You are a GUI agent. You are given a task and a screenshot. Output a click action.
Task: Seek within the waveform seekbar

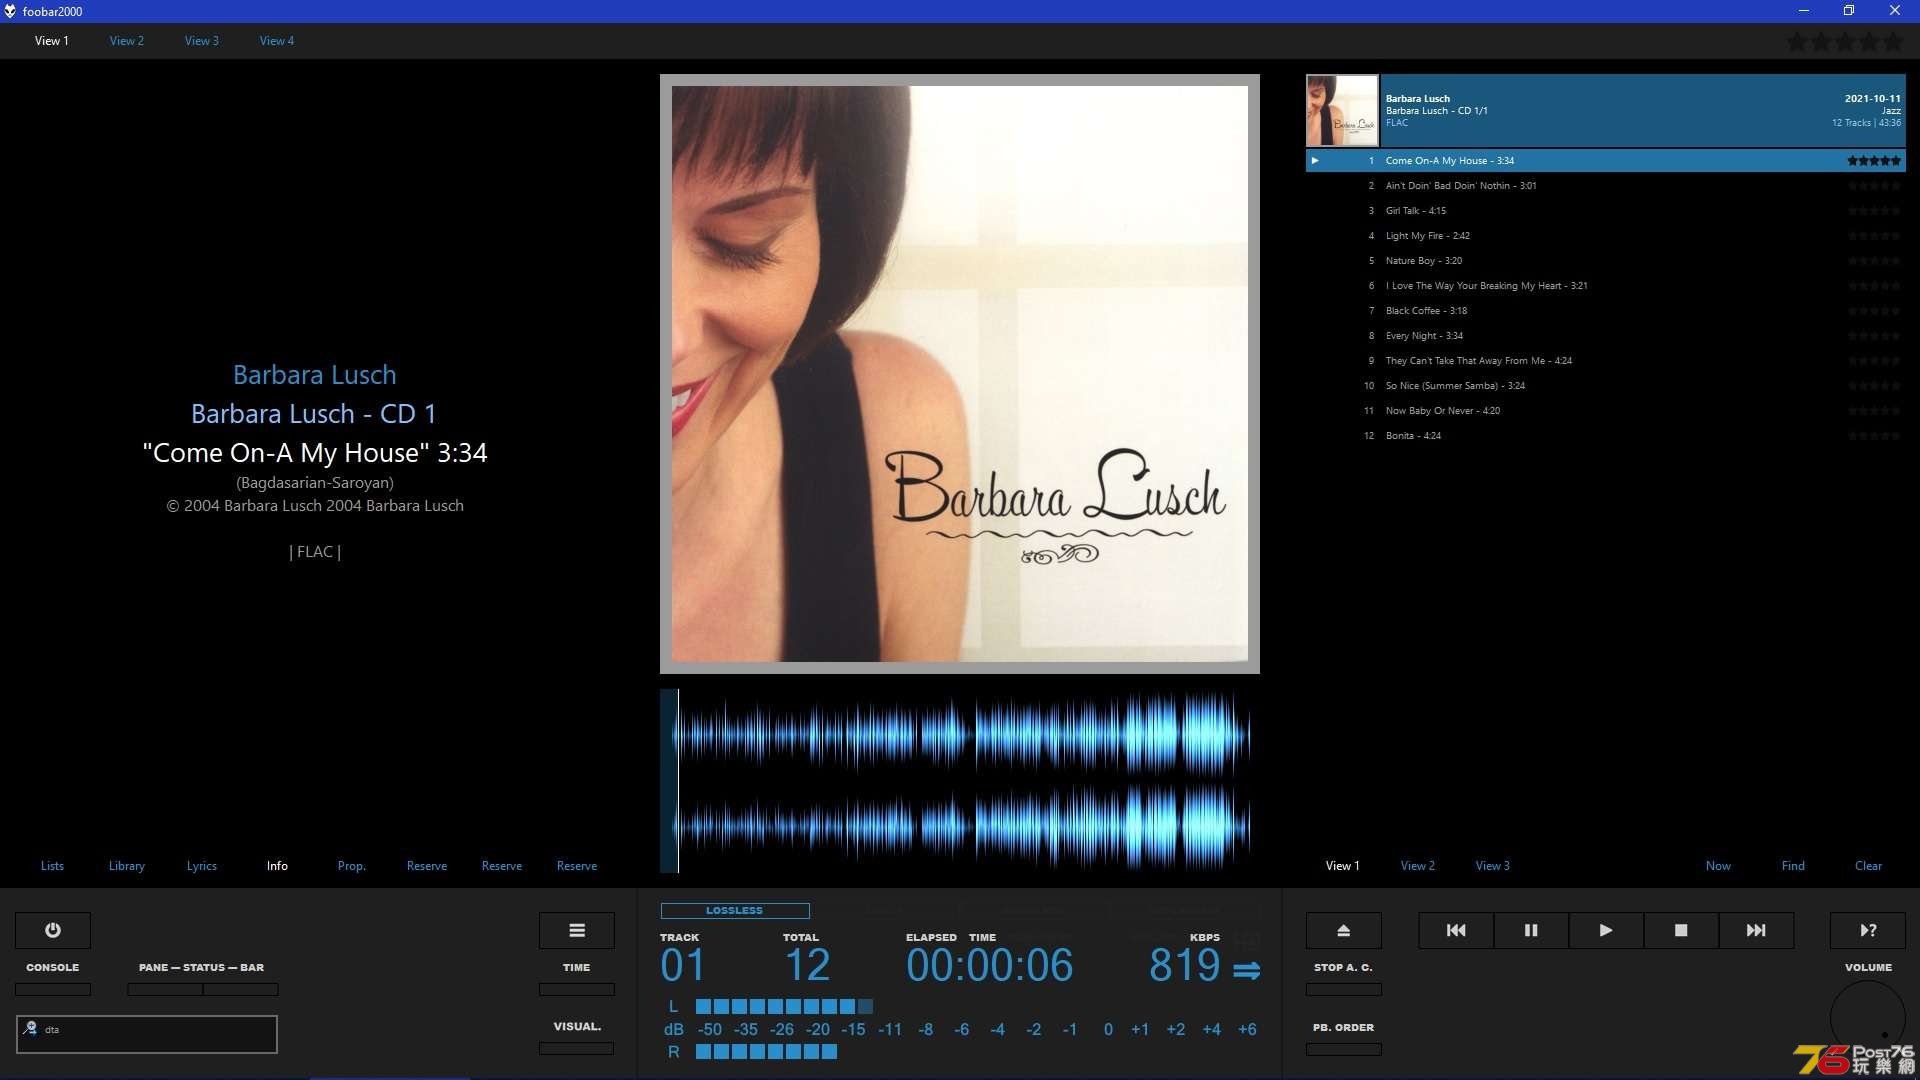[960, 781]
